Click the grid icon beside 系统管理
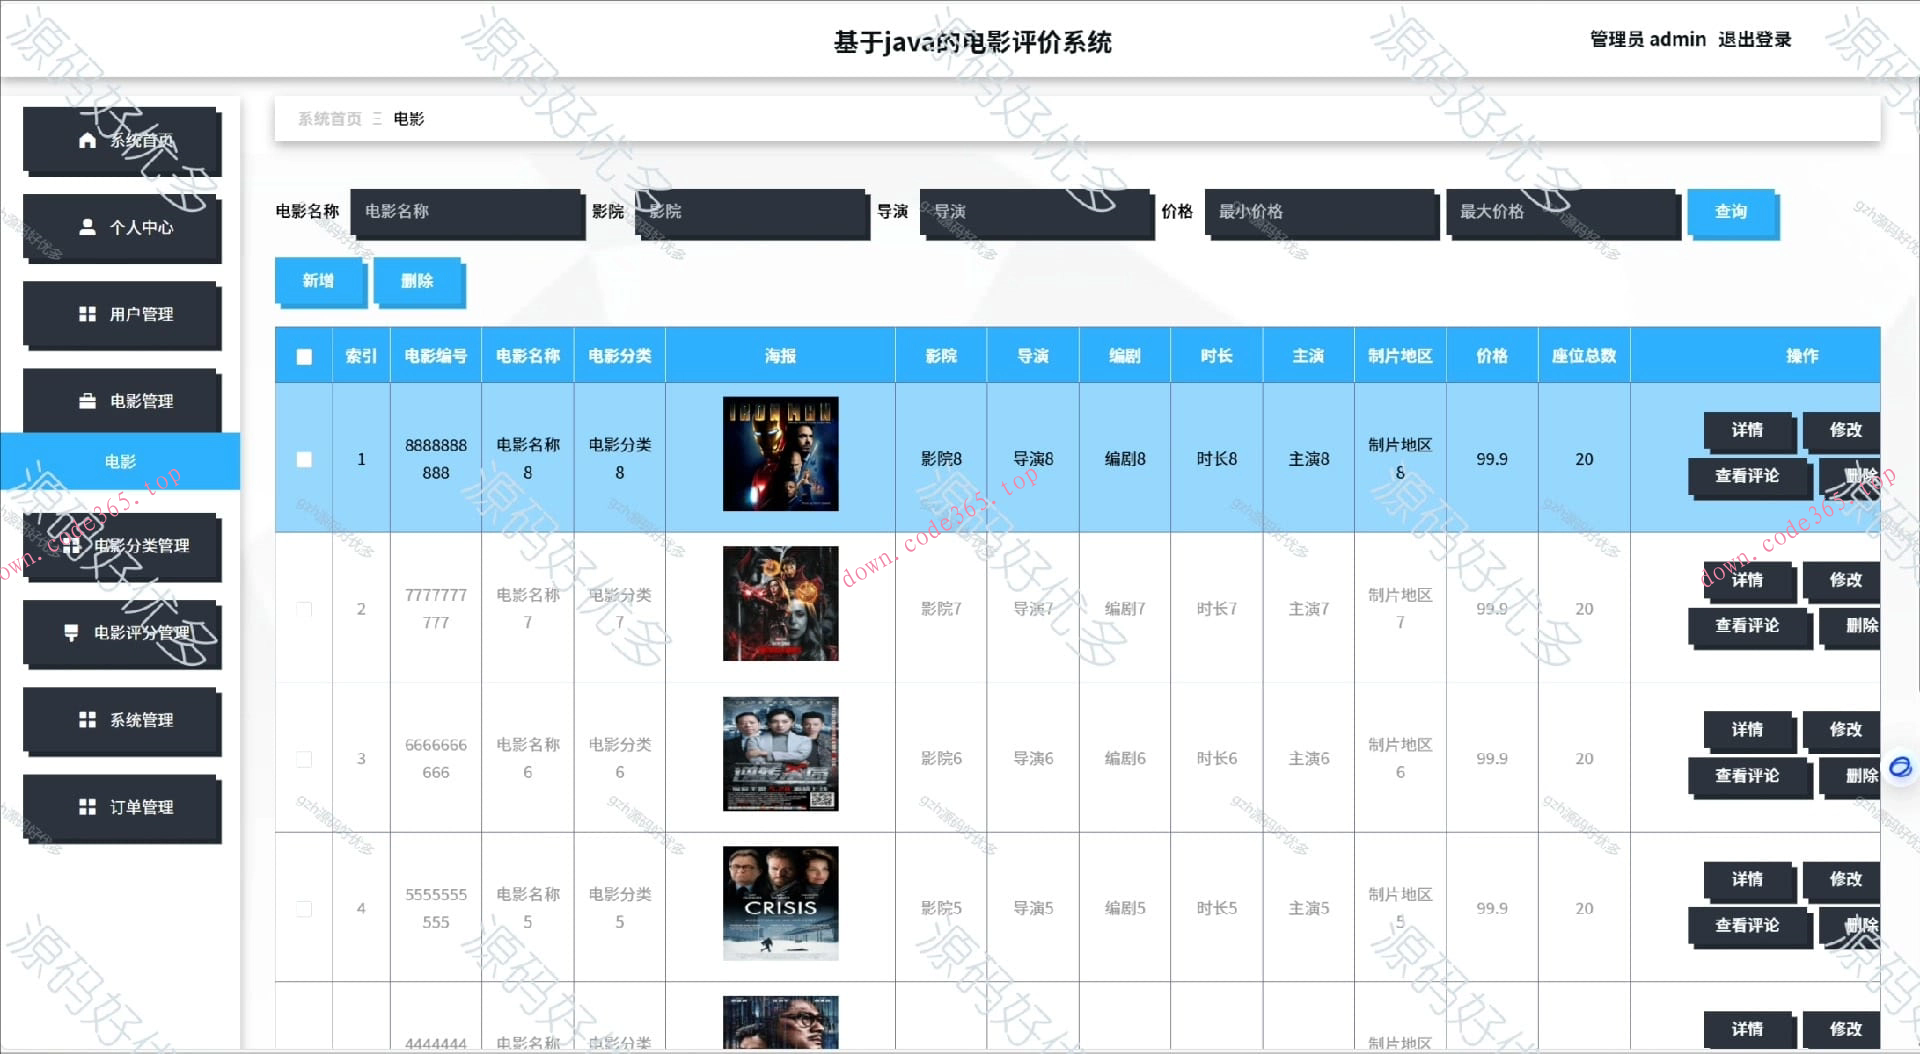1920x1054 pixels. [87, 719]
